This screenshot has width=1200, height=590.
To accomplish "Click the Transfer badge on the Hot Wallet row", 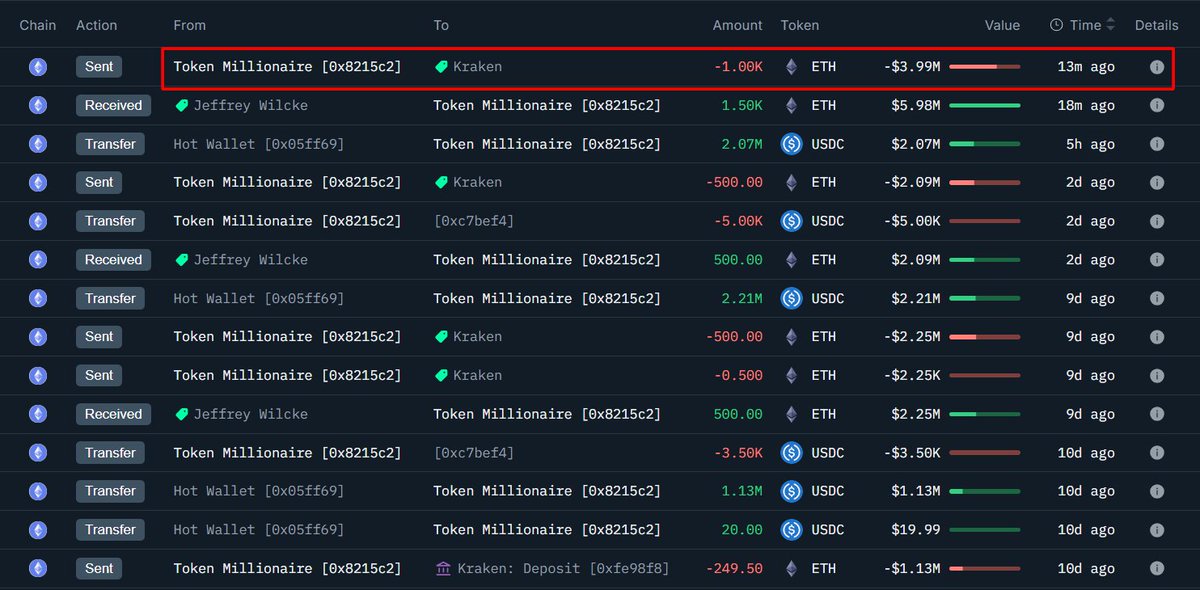I will [110, 143].
